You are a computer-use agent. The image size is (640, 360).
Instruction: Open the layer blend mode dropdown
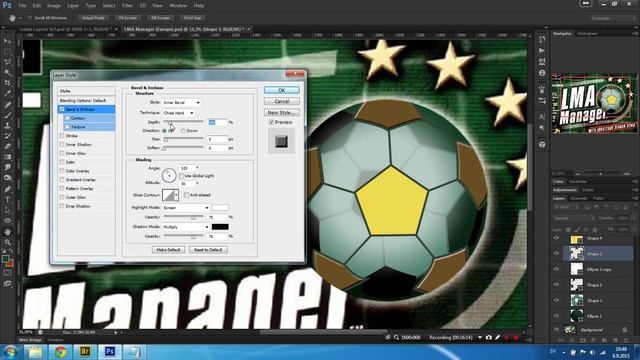click(x=575, y=218)
